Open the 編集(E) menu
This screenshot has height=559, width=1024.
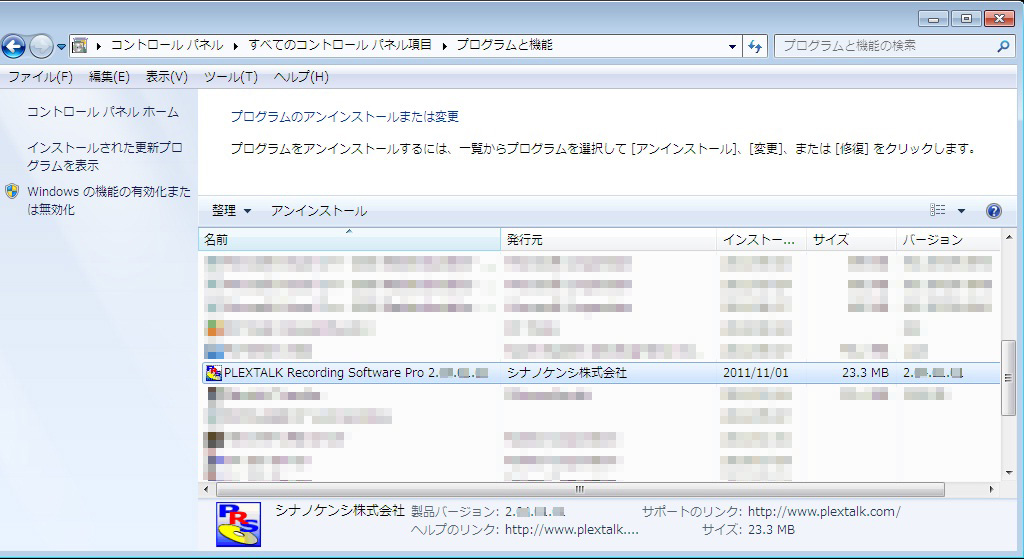point(109,77)
